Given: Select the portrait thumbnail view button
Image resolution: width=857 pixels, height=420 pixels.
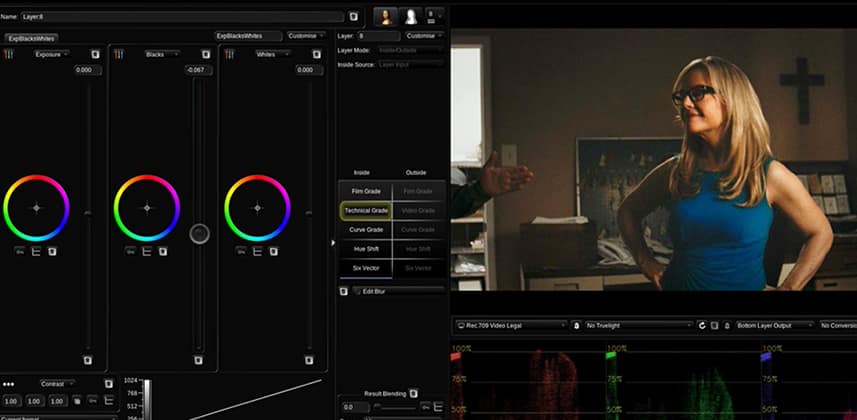Looking at the screenshot, I should pos(385,16).
